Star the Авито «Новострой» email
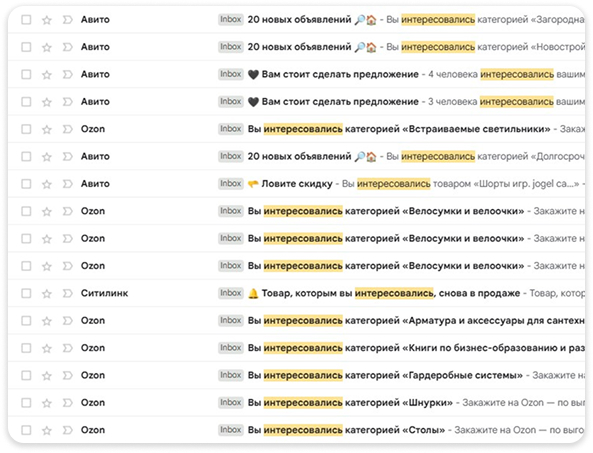This screenshot has width=593, height=453. 47,47
